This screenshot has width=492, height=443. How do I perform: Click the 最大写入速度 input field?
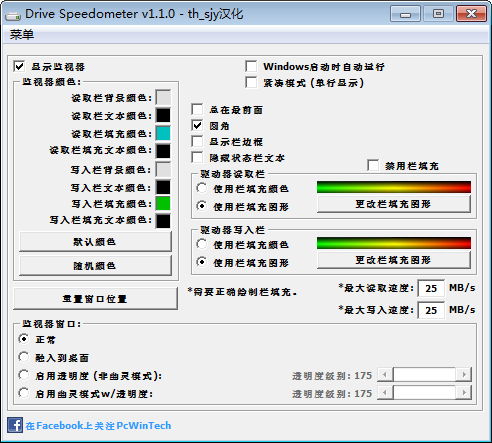click(431, 310)
